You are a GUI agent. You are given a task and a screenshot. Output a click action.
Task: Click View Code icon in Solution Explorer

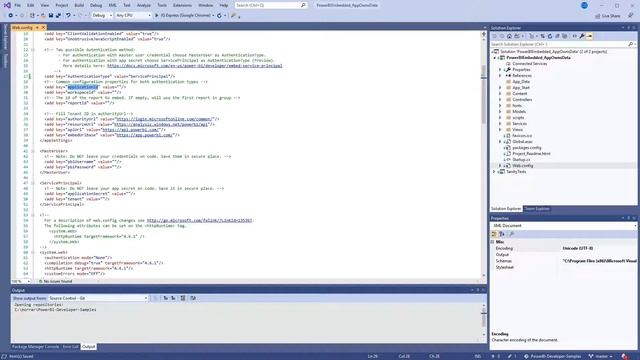click(575, 36)
